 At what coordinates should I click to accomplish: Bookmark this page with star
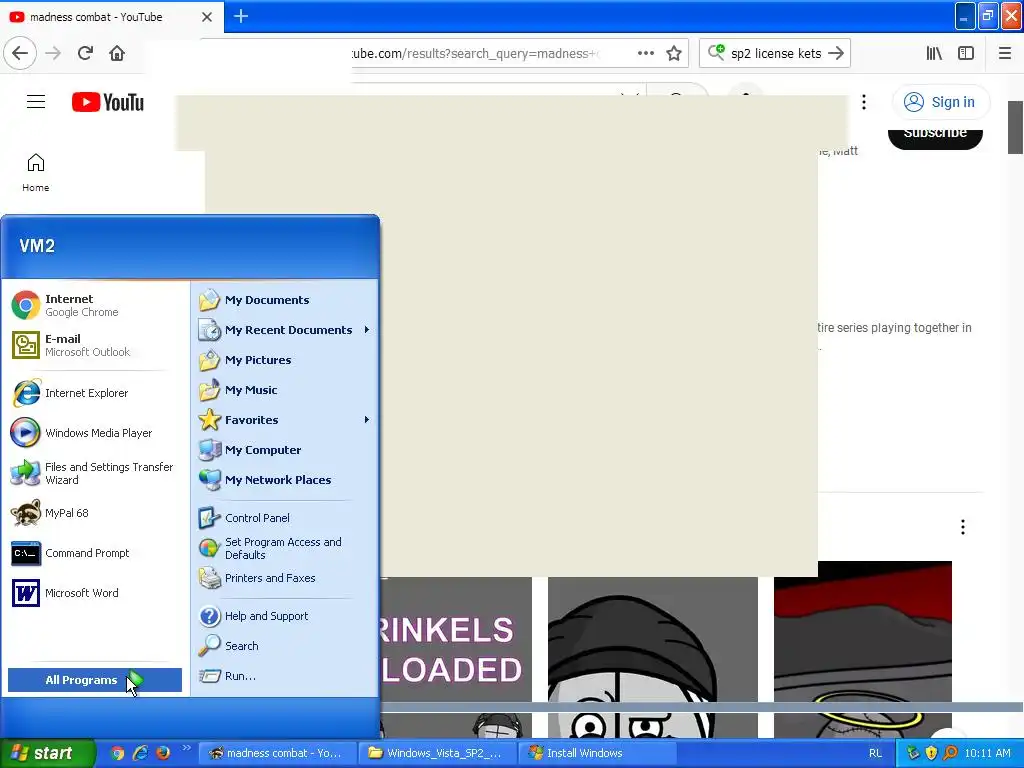pyautogui.click(x=674, y=53)
